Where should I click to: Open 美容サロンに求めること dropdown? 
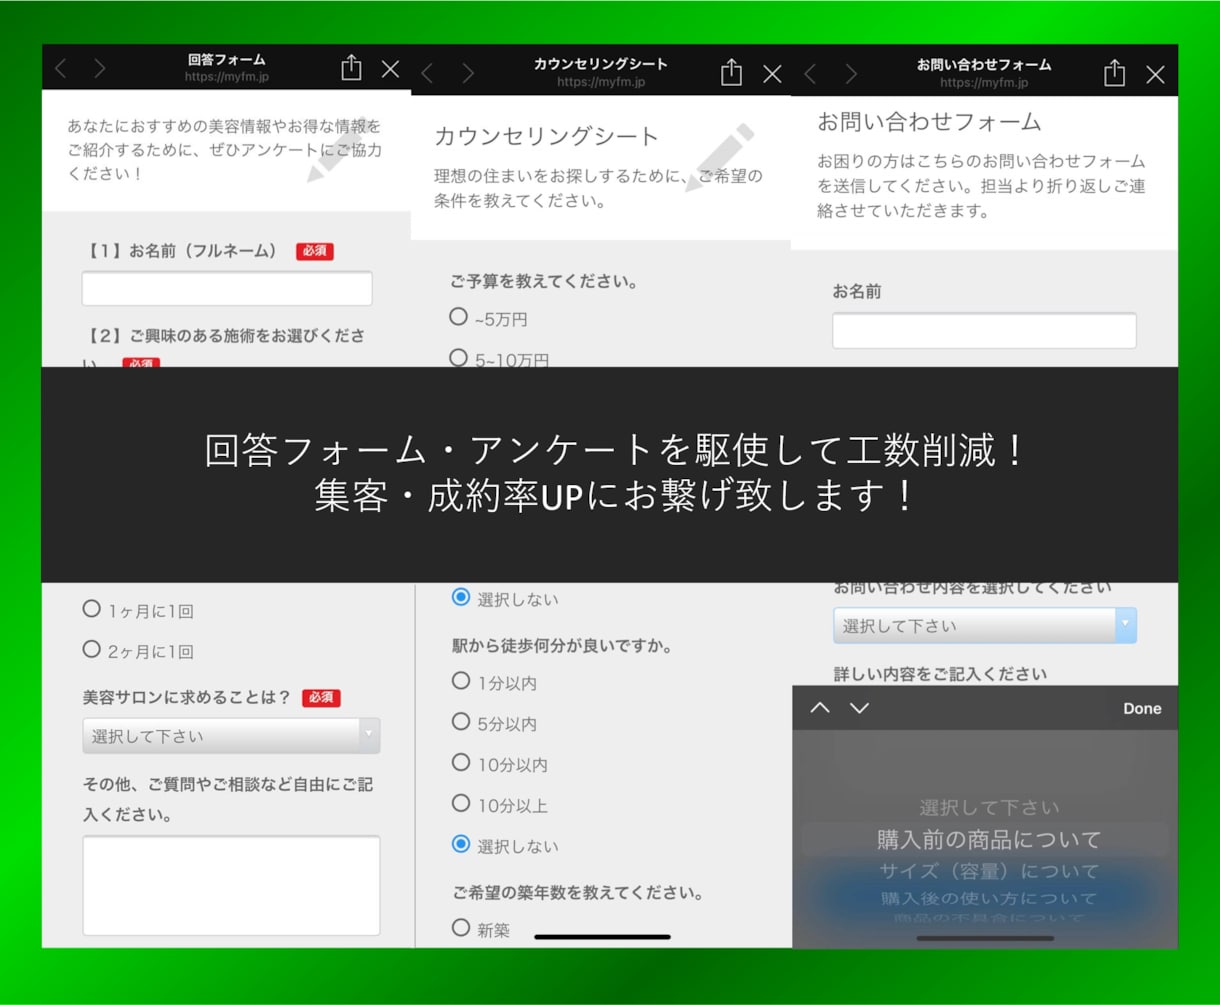click(x=231, y=735)
